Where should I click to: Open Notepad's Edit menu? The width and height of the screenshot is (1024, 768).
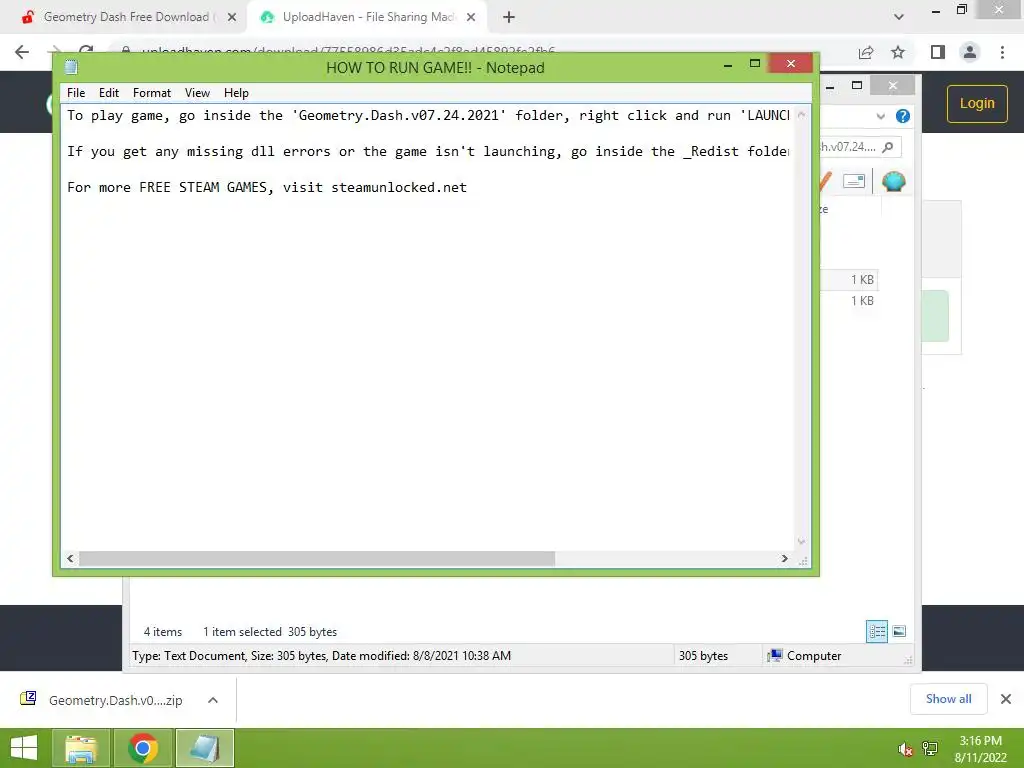pos(108,93)
